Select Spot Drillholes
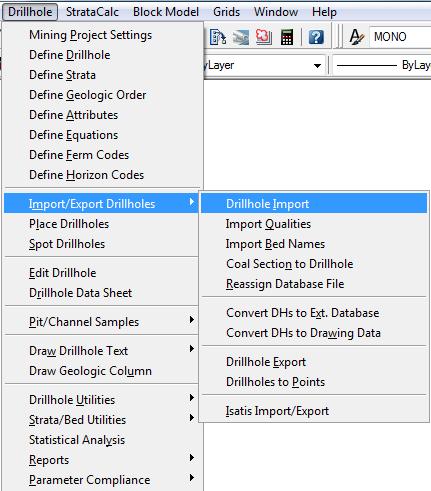 click(x=102, y=244)
